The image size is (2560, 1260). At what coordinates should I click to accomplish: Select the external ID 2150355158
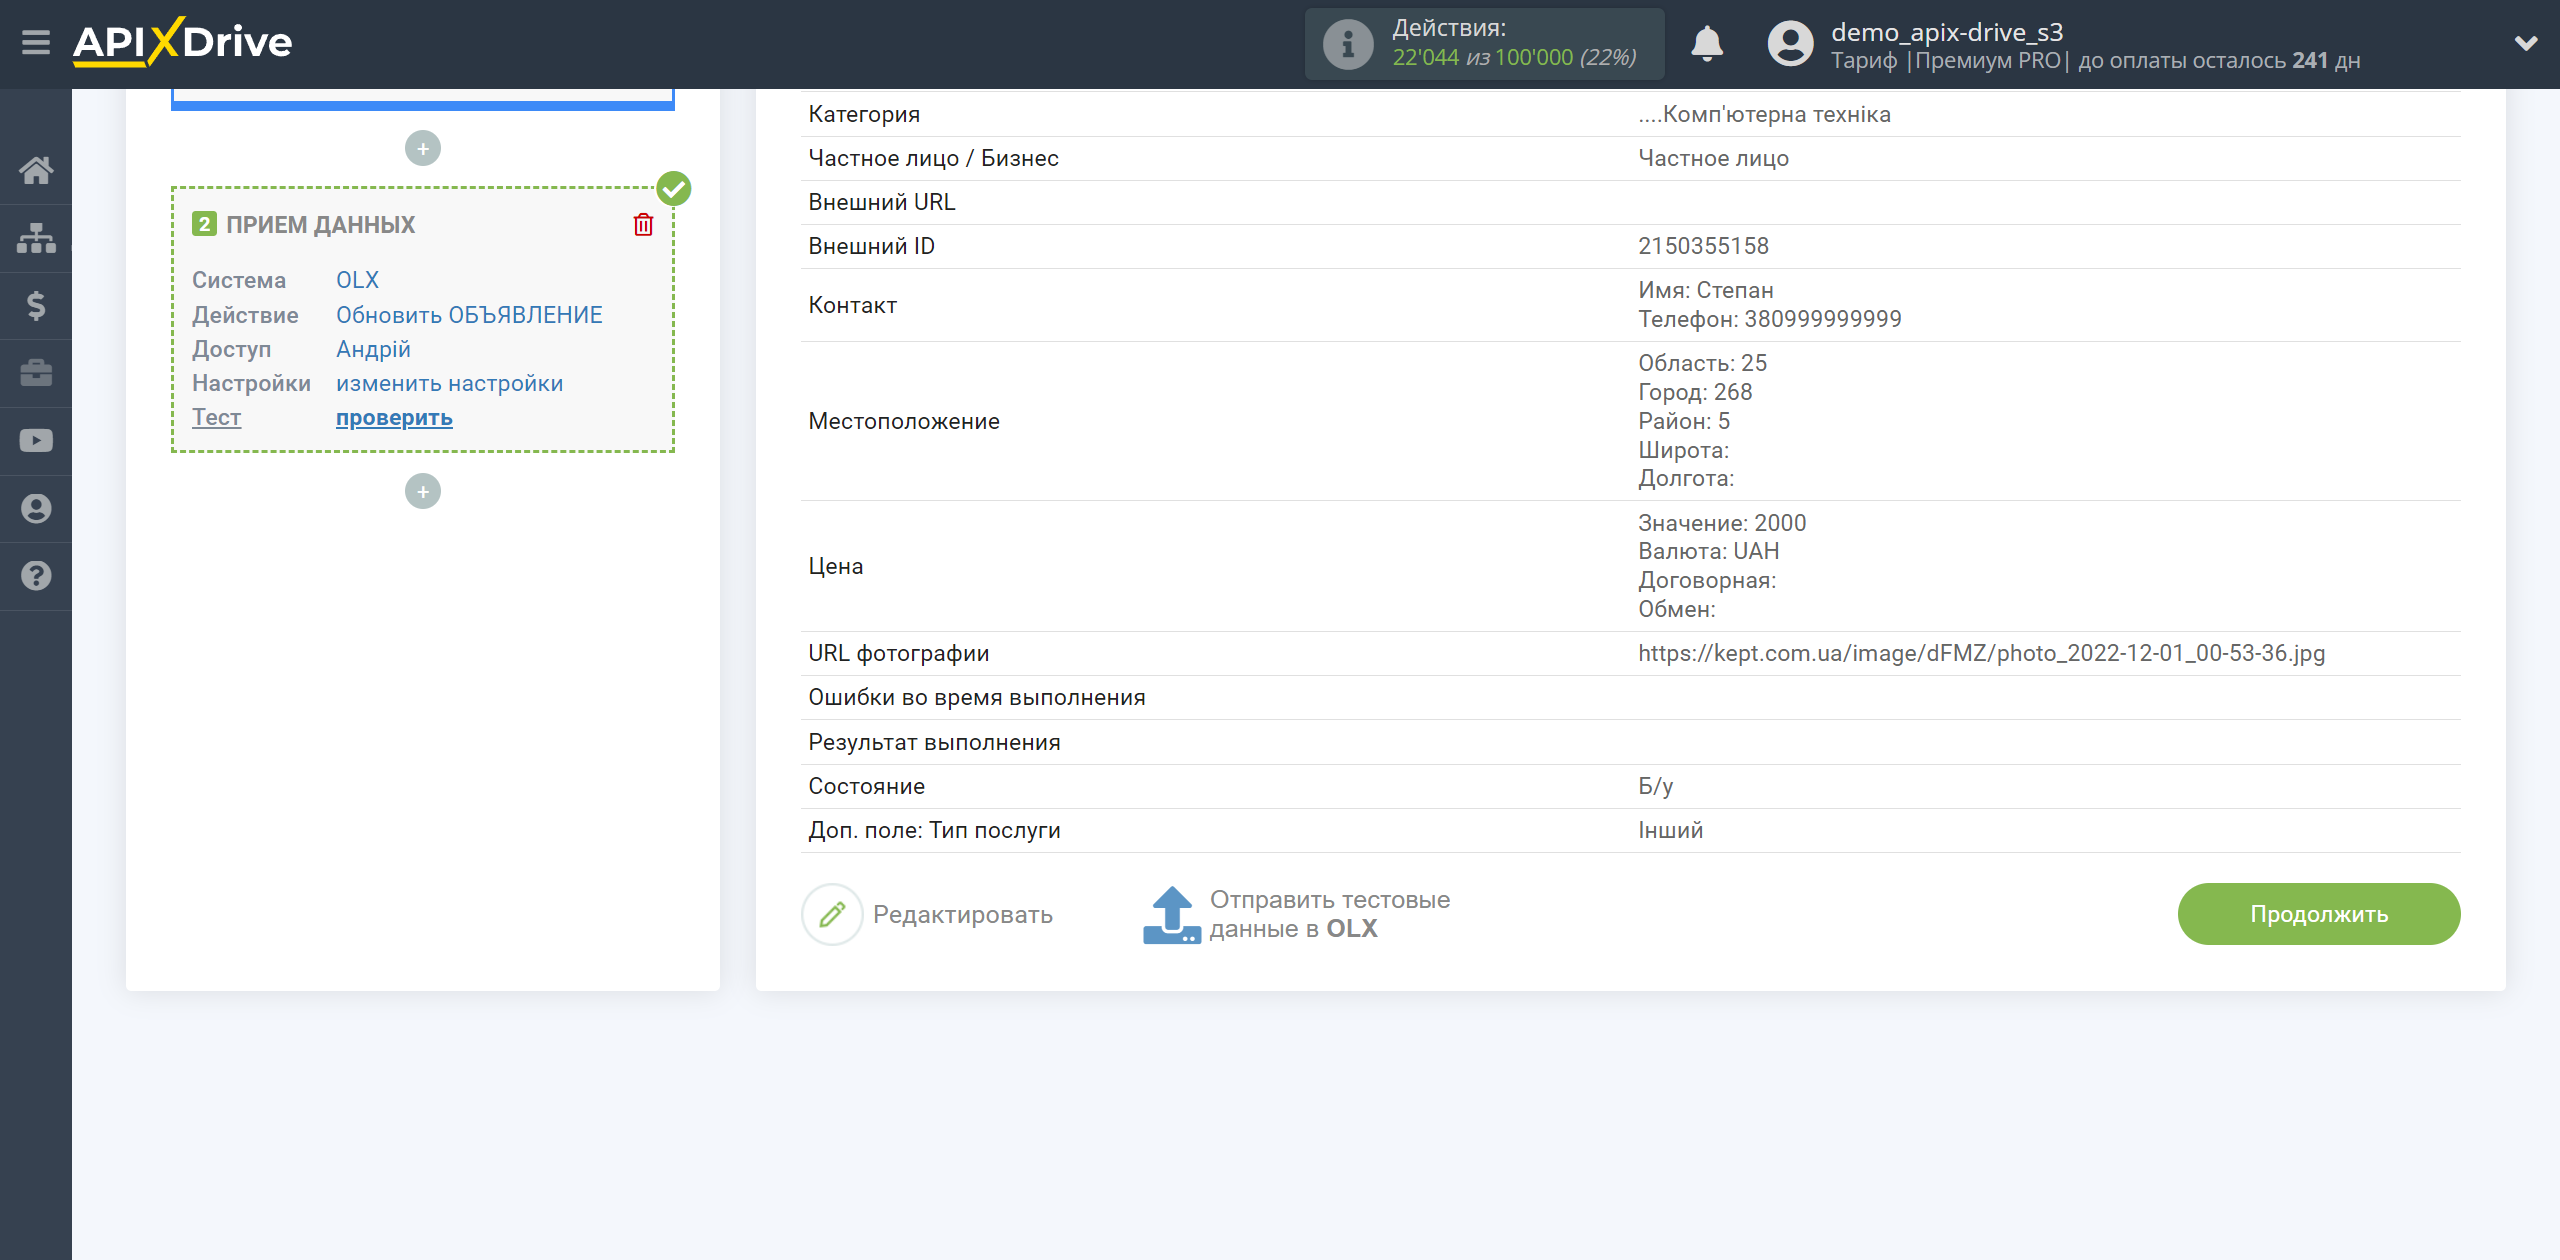click(1703, 246)
